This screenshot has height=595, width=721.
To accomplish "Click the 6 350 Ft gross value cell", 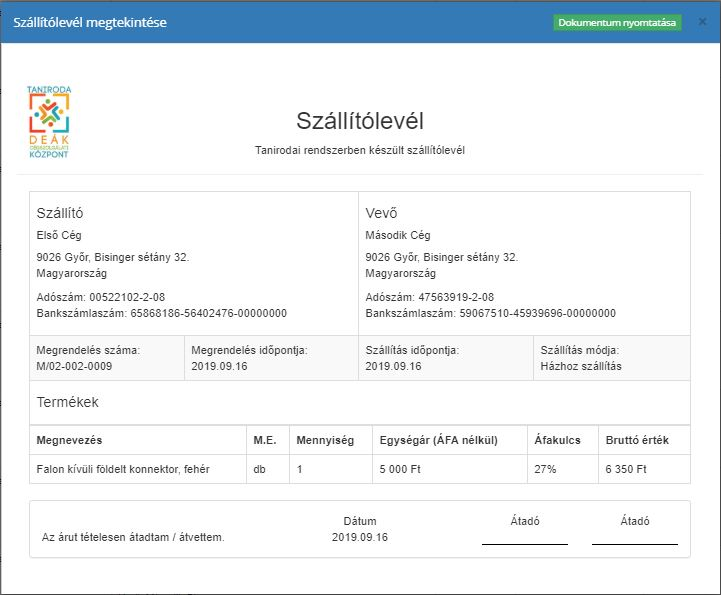I will [626, 469].
